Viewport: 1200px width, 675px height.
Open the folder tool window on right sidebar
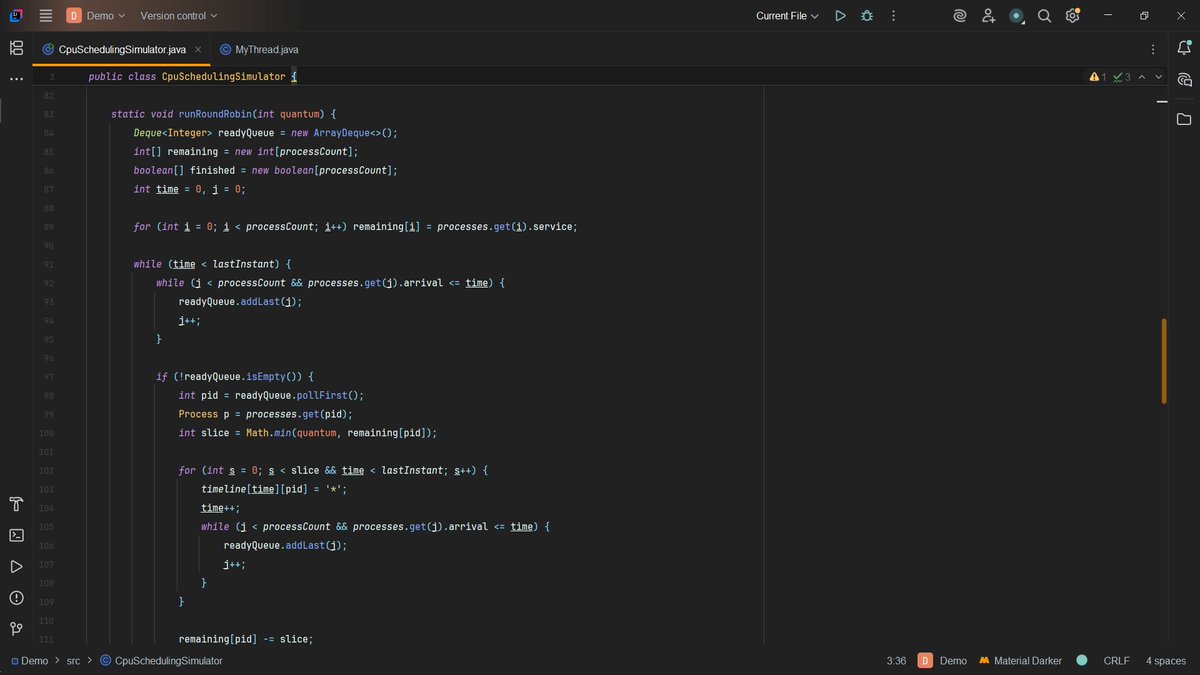(1184, 119)
